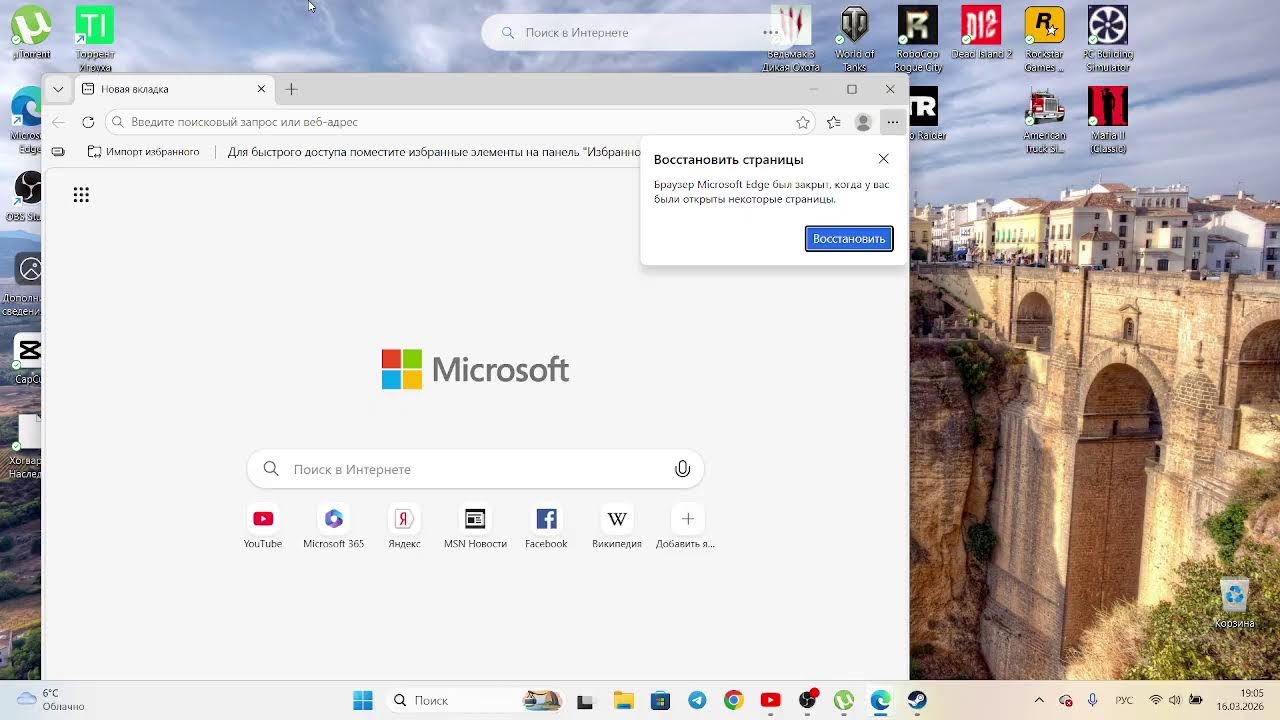Open Task View from the taskbar
This screenshot has height=720, width=1280.
(x=585, y=701)
